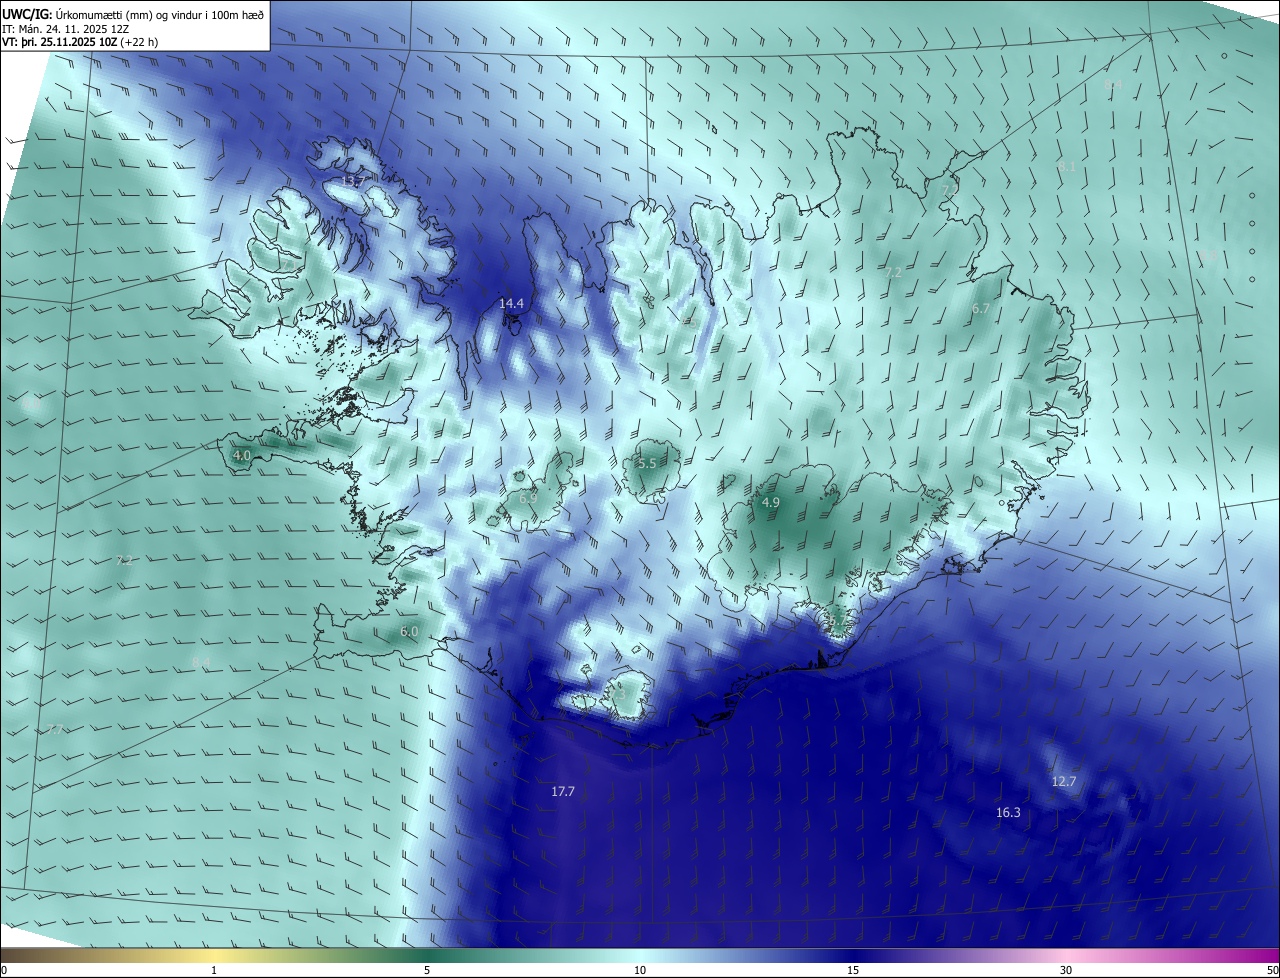Click the VT: þri. 25.11.2025 10Z line
1280x978 pixels.
(80, 42)
